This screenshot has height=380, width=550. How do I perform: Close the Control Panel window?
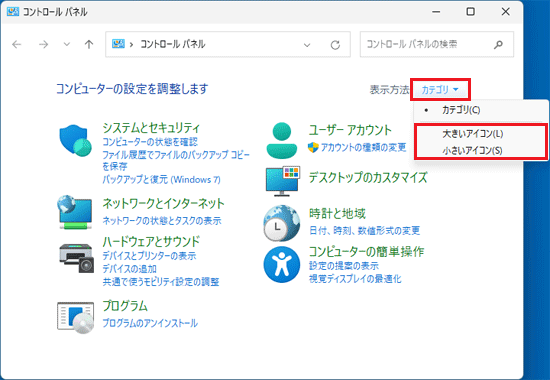click(x=505, y=12)
